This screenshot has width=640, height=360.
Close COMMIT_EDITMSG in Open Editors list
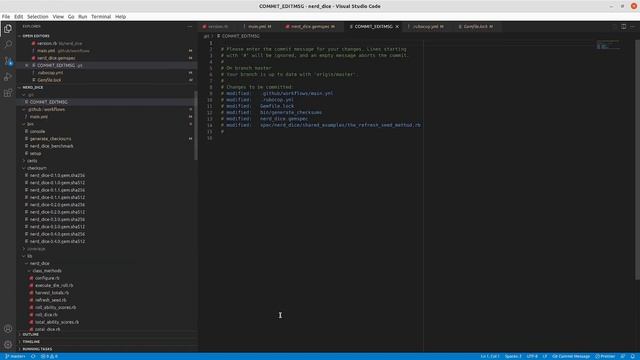tap(27, 65)
